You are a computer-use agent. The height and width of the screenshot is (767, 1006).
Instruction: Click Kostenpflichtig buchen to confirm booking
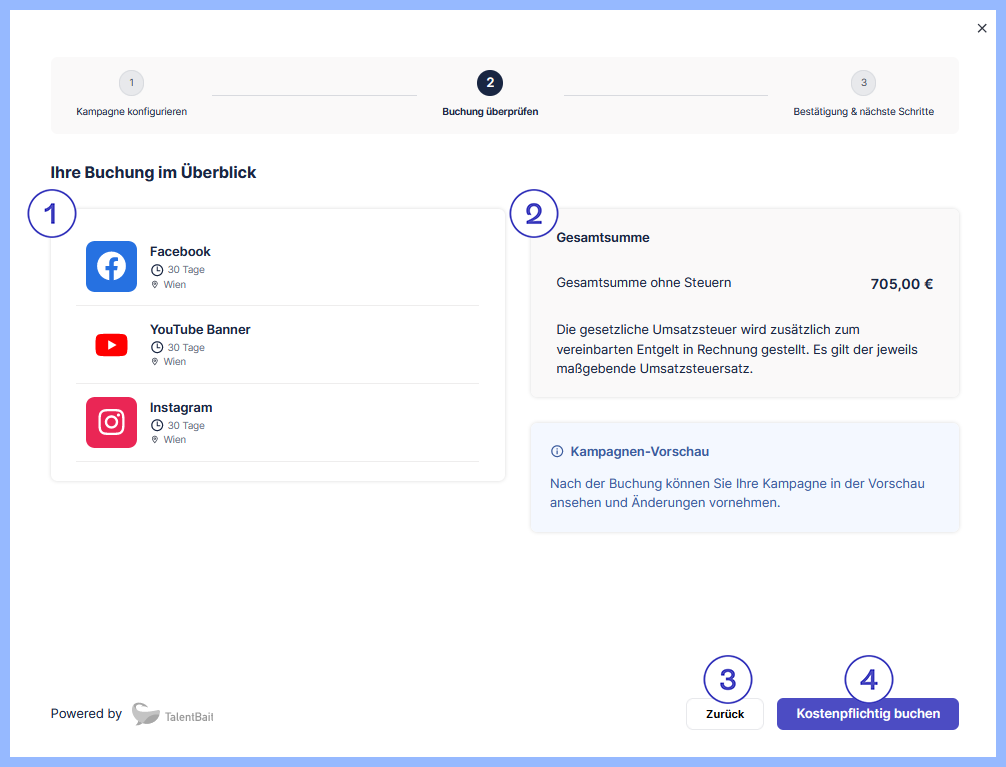click(x=867, y=714)
